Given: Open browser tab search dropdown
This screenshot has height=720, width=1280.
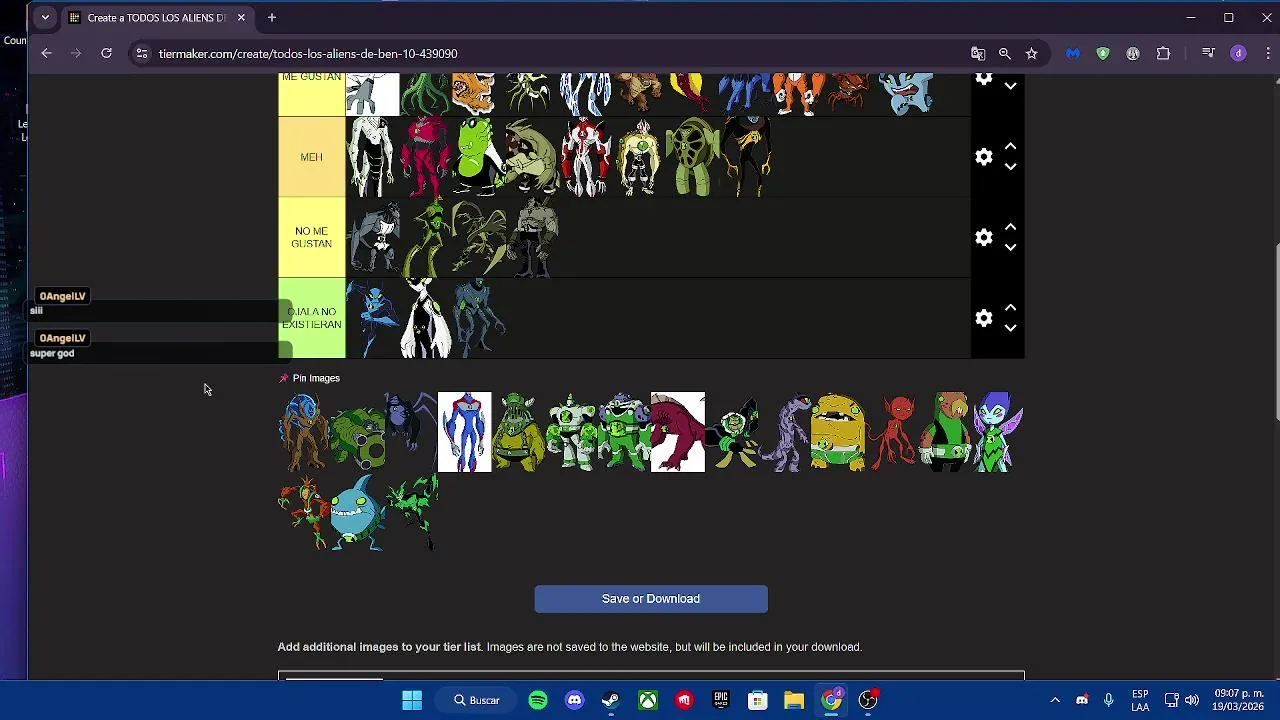Looking at the screenshot, I should click(x=45, y=17).
